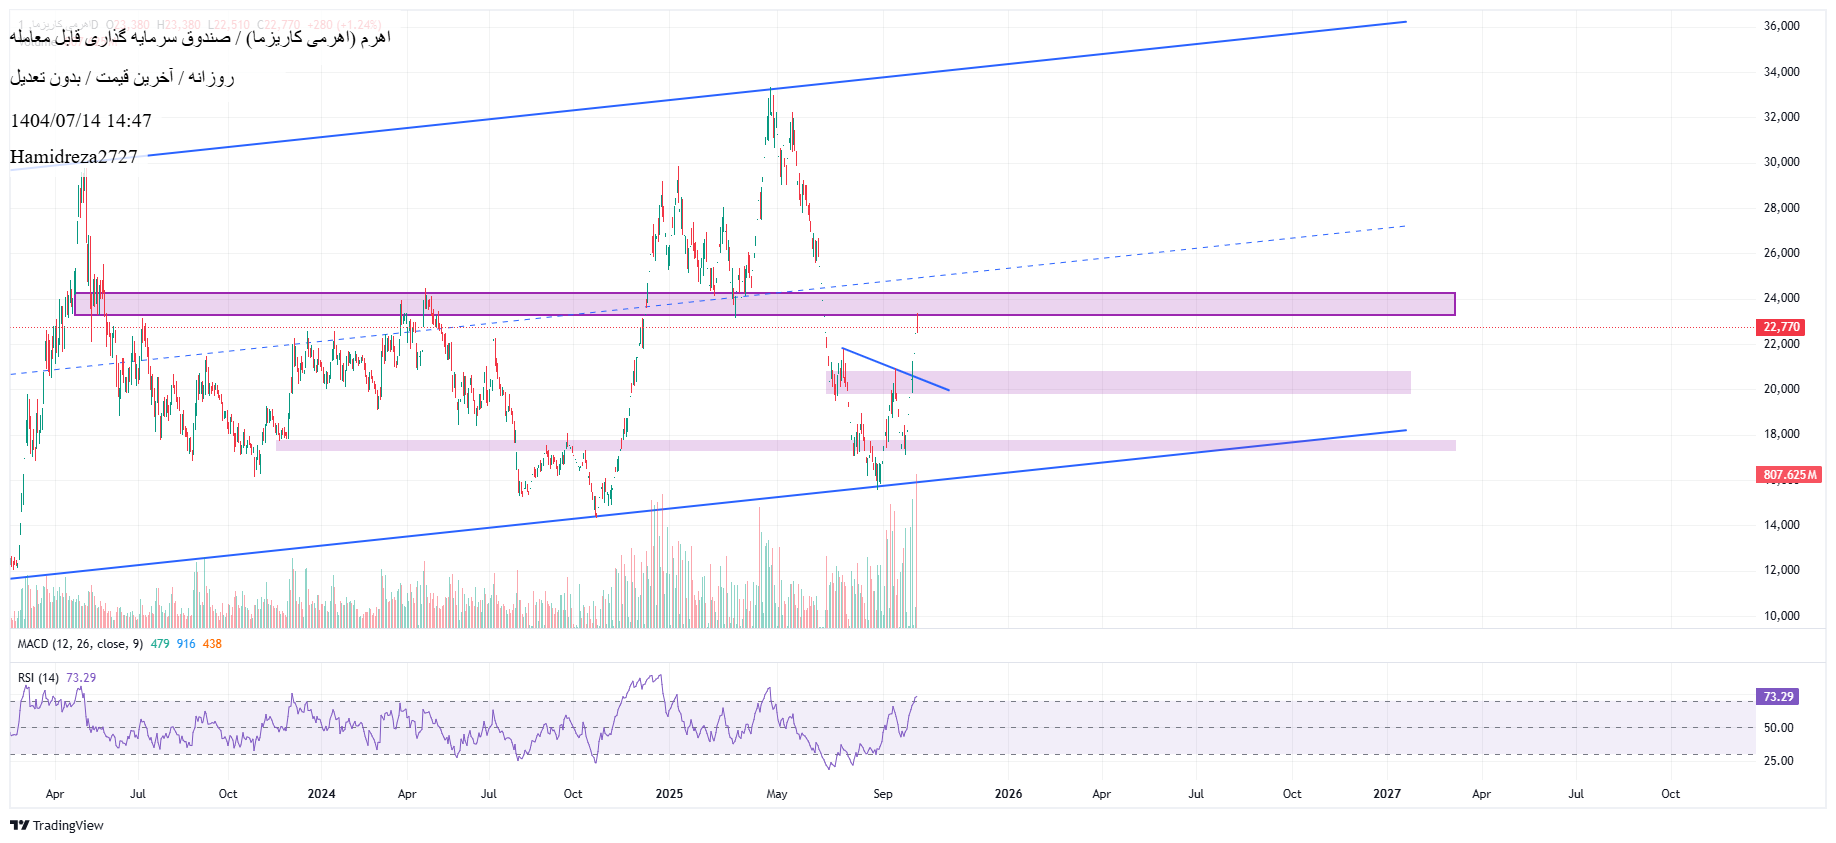Click the 36,000 price axis label

click(x=1781, y=26)
